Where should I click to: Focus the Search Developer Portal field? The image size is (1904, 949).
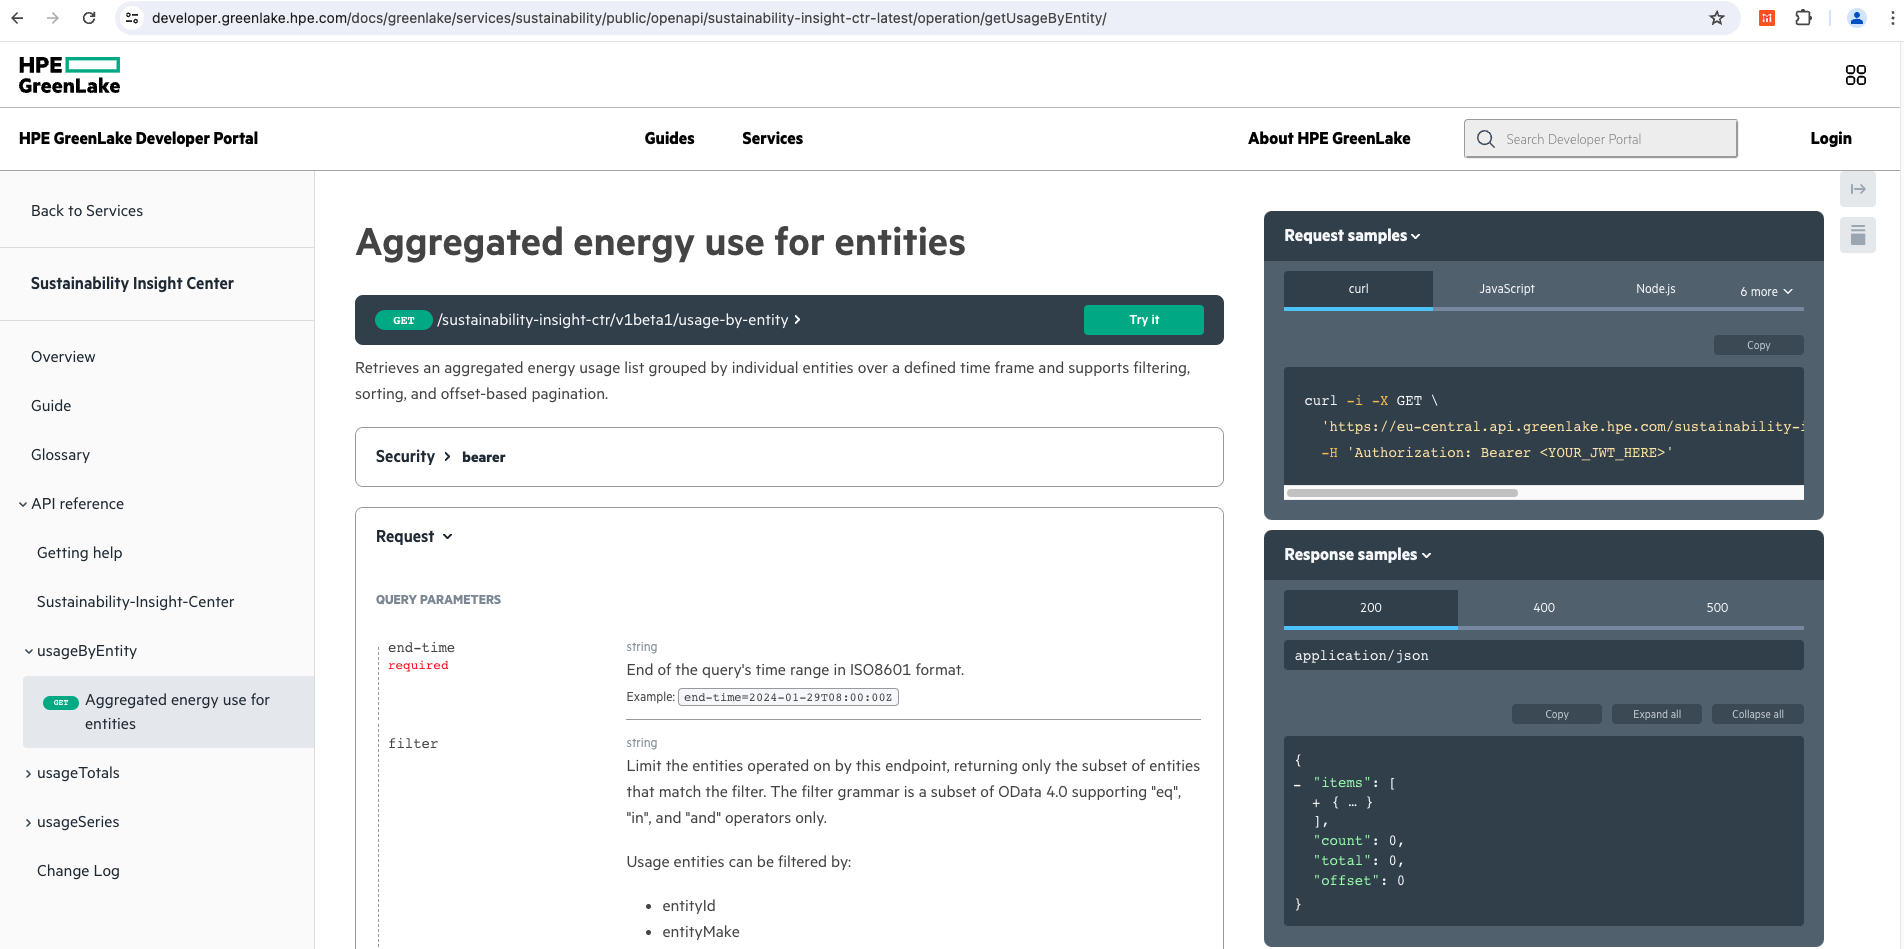pos(1600,139)
